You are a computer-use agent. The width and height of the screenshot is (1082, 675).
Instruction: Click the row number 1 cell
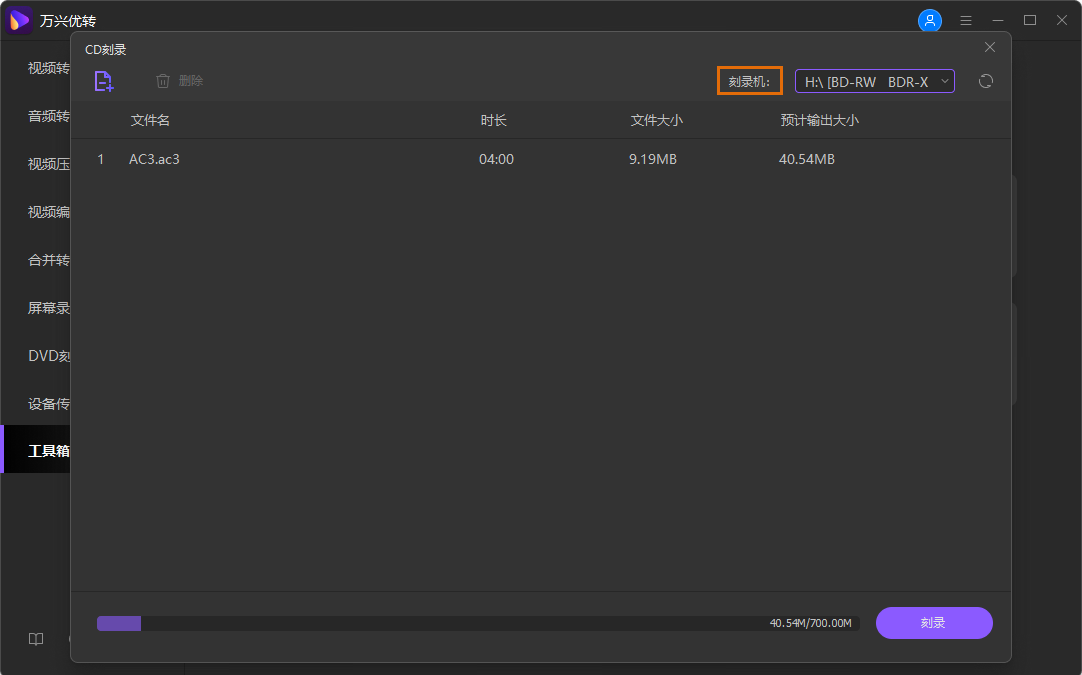pos(101,159)
